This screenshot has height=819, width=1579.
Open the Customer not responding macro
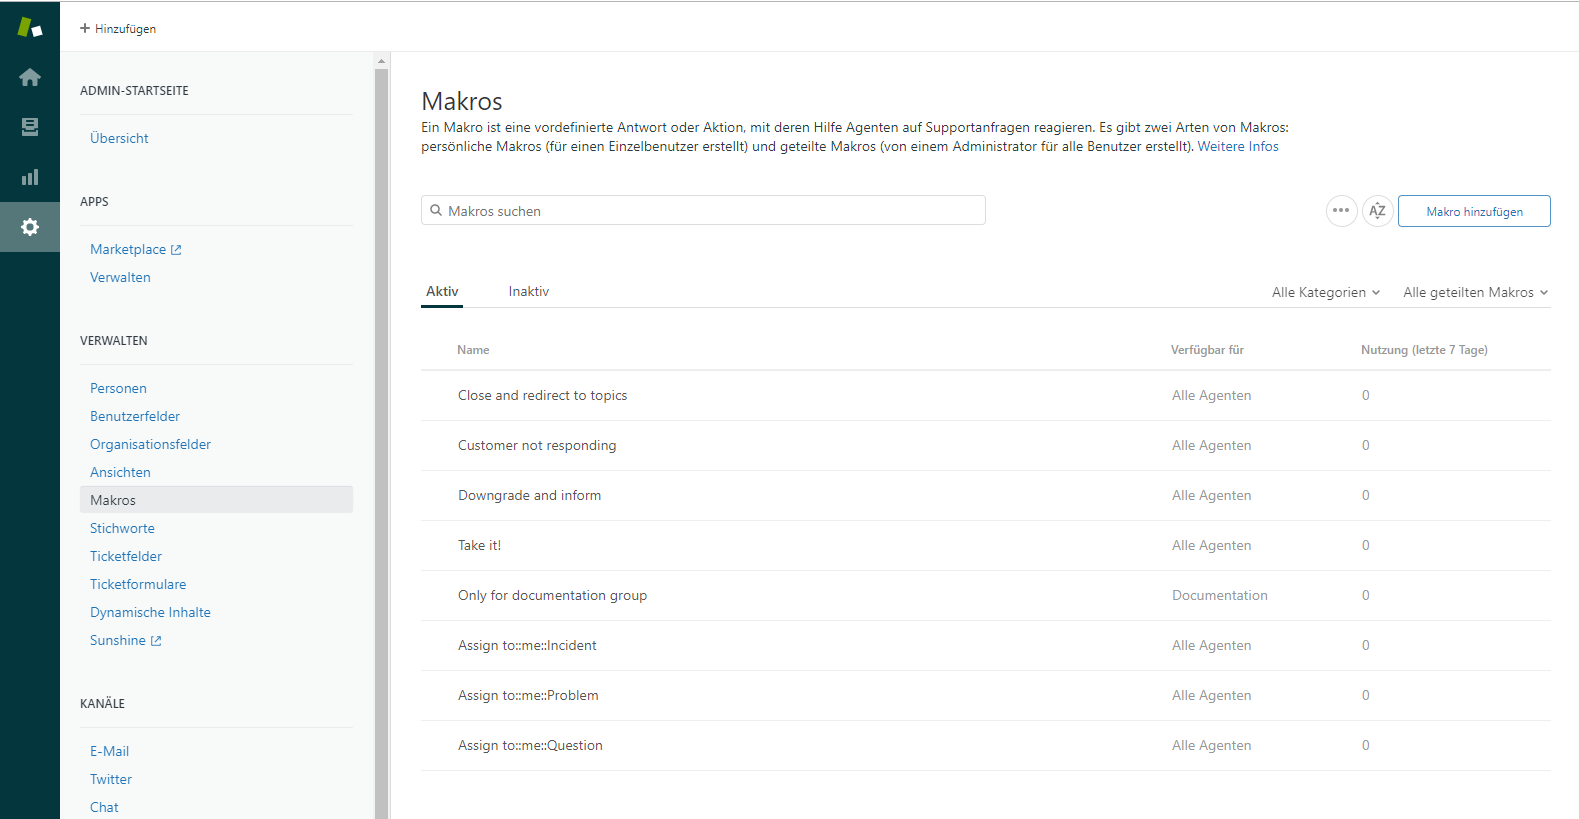[x=537, y=445]
